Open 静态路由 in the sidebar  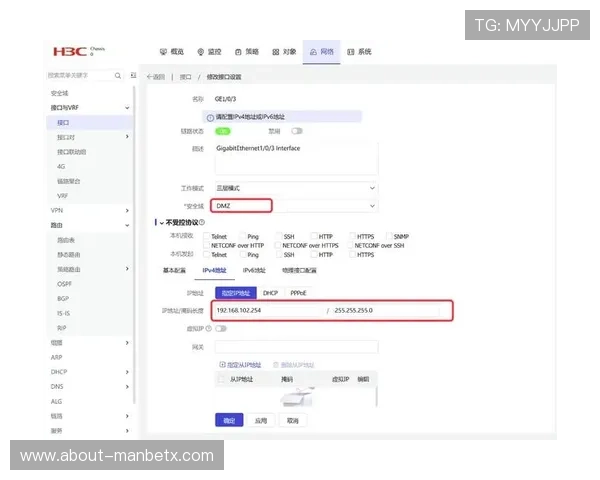point(69,255)
